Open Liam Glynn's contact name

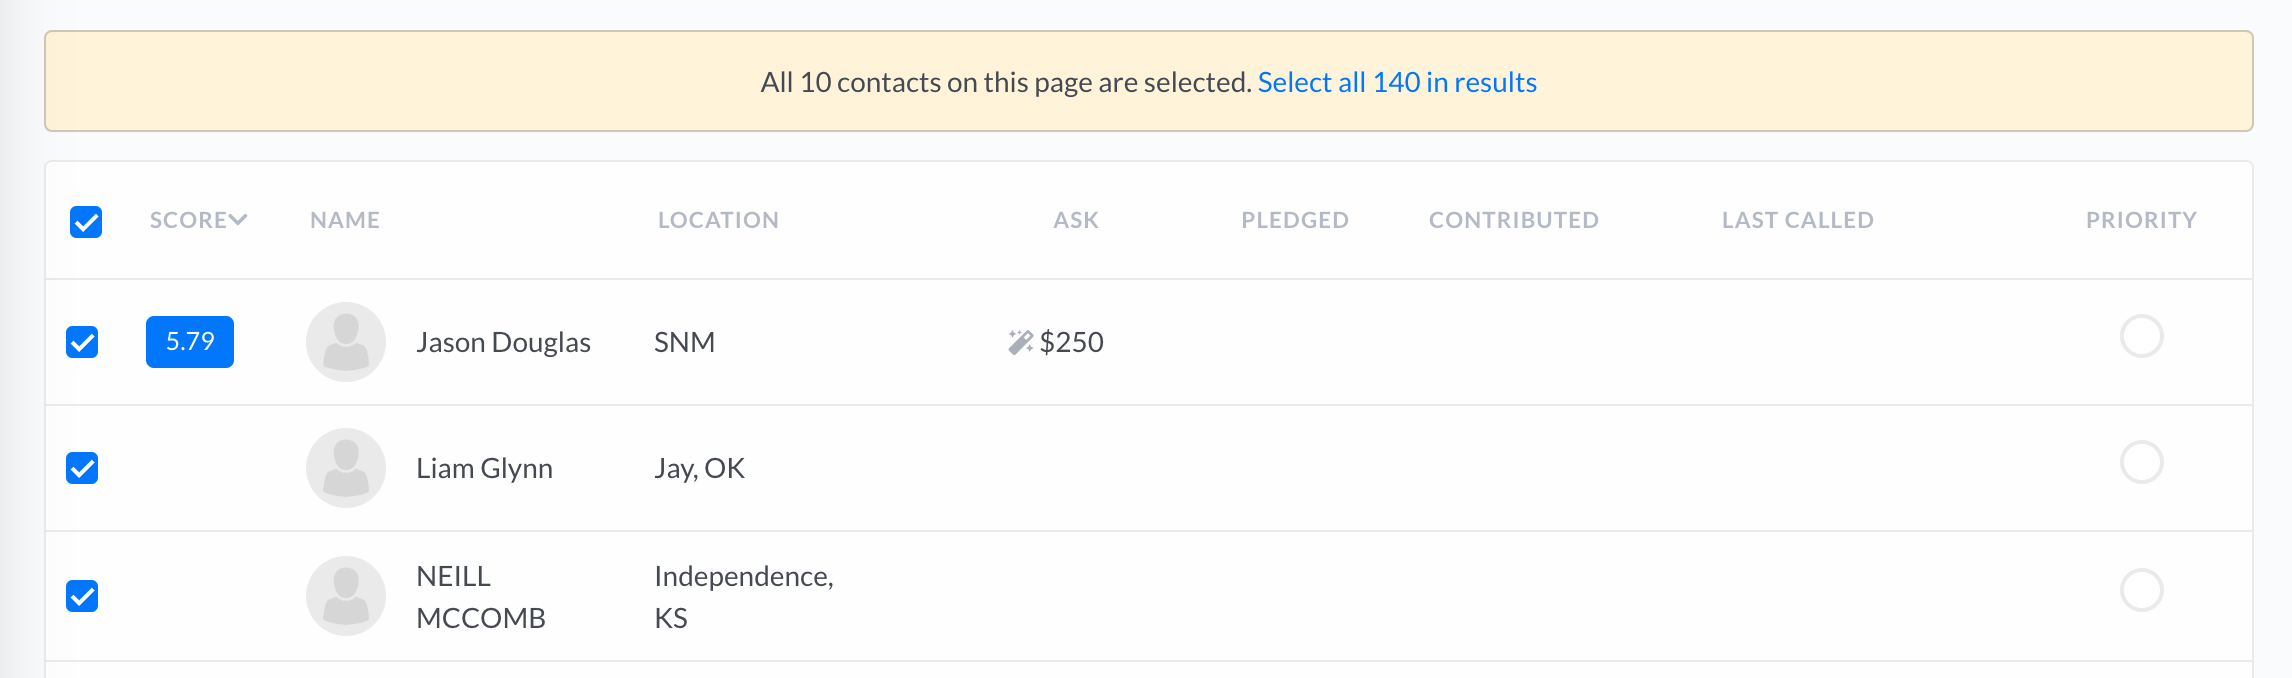(484, 468)
